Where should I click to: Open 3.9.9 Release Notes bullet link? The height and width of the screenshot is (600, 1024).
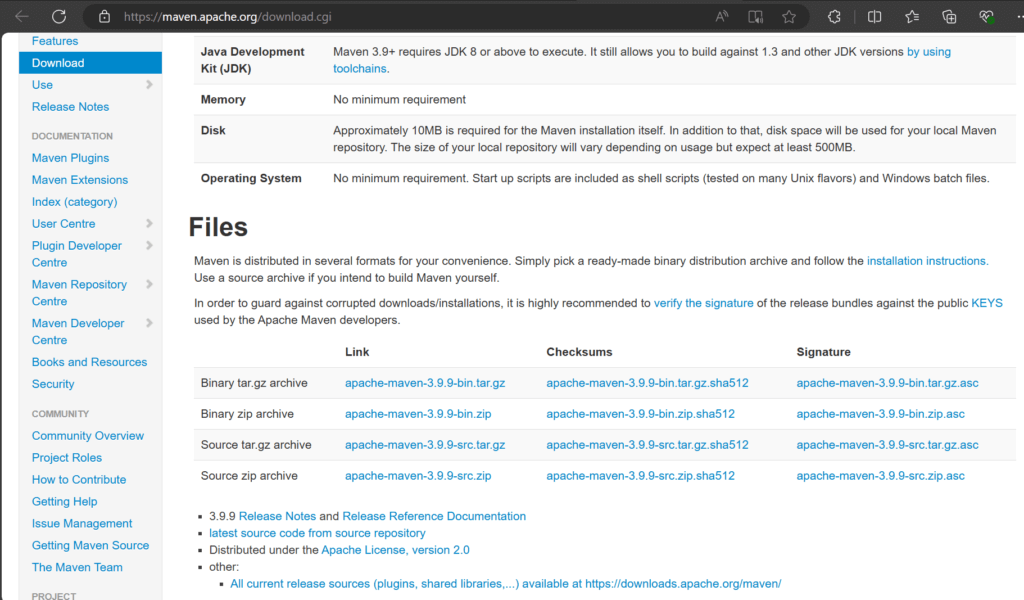[277, 516]
